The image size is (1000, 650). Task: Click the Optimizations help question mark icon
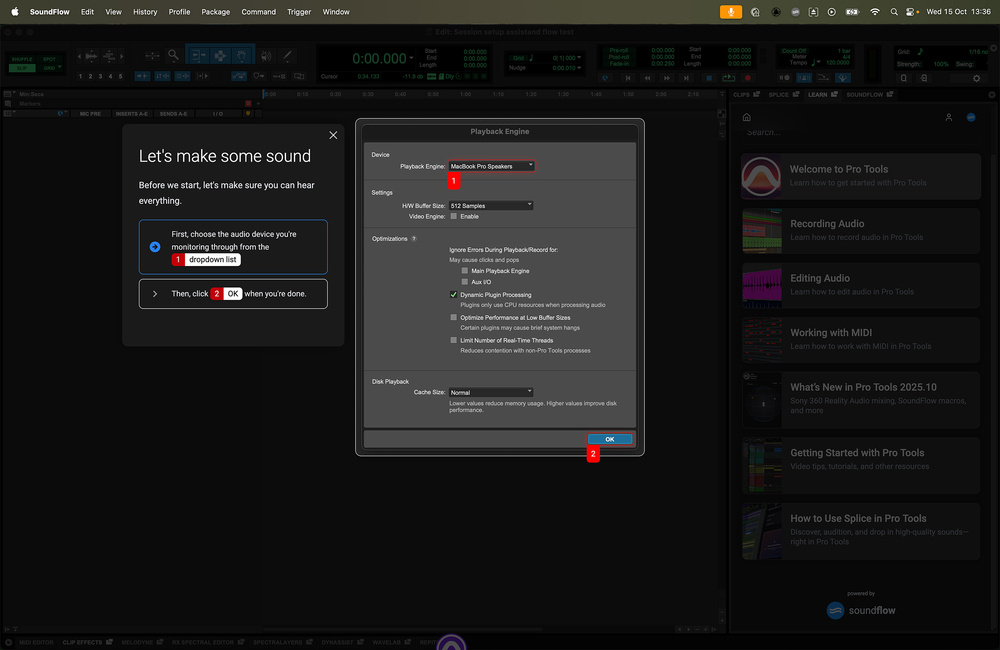(414, 239)
